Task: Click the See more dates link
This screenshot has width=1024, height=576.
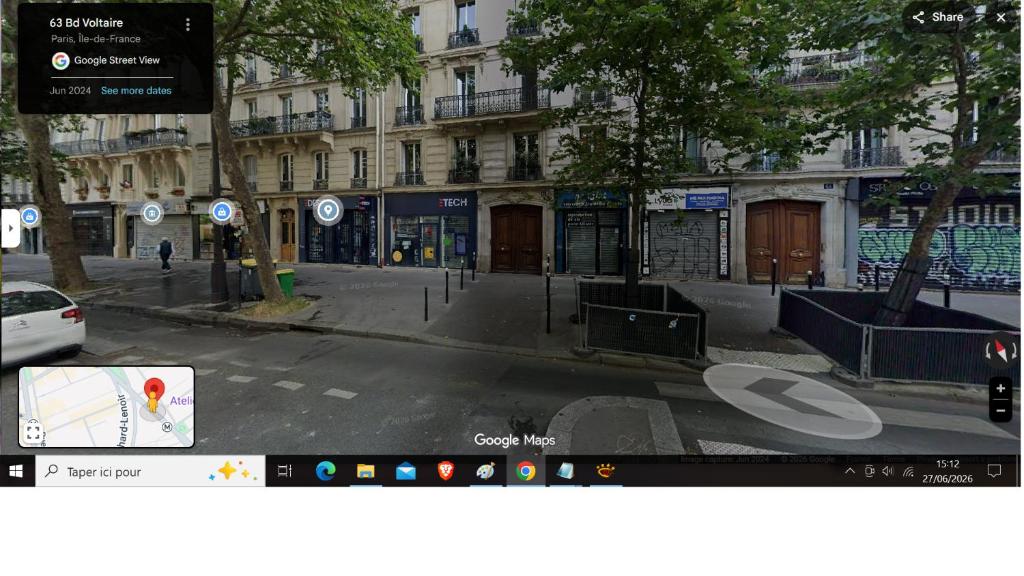Action: pyautogui.click(x=136, y=91)
